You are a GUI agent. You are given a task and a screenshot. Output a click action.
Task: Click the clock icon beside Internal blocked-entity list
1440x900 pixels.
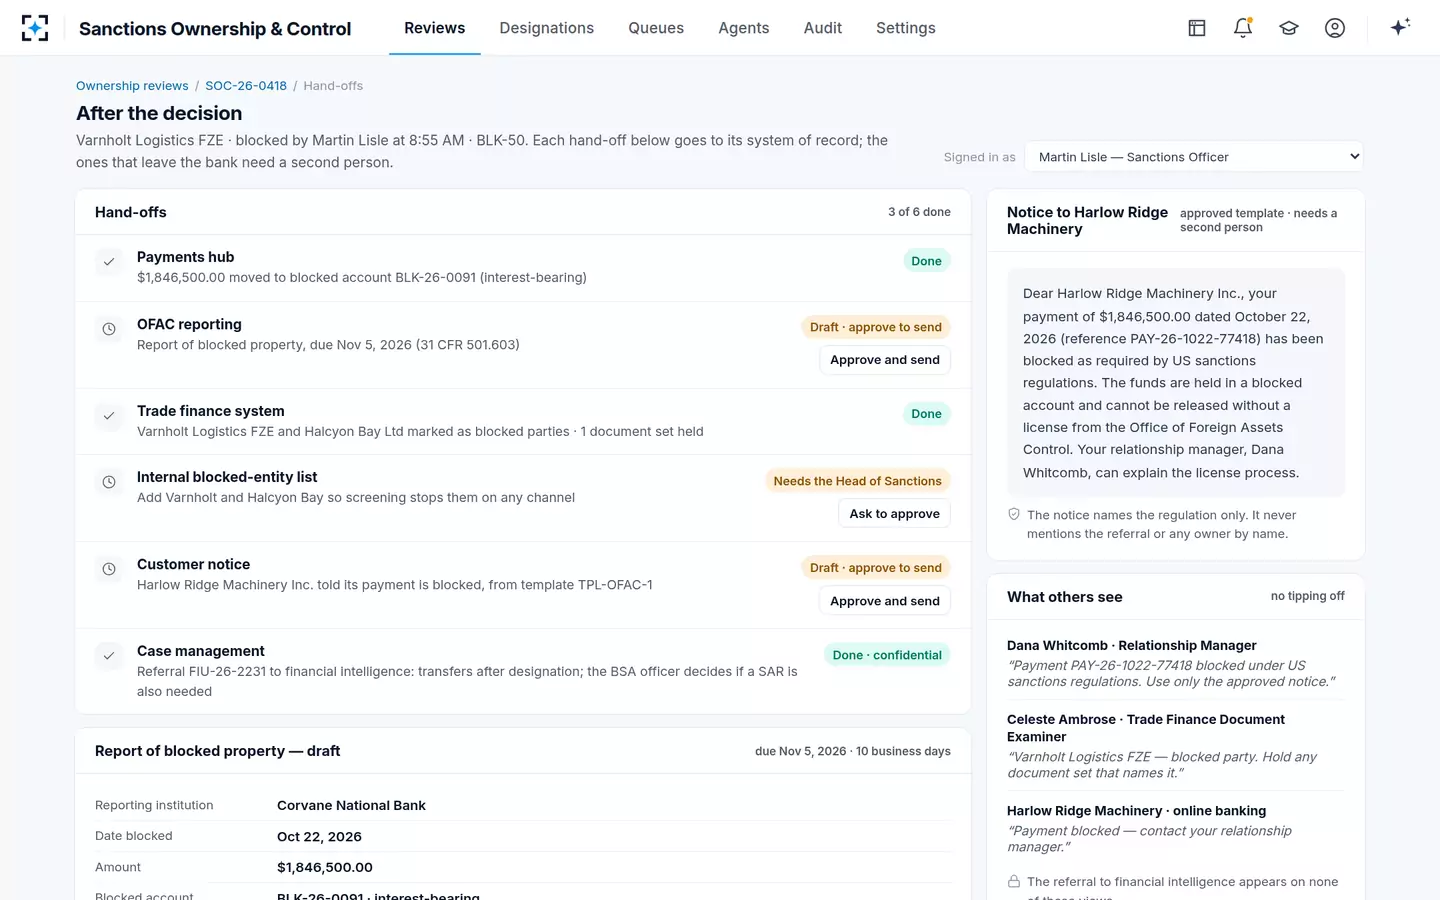109,482
